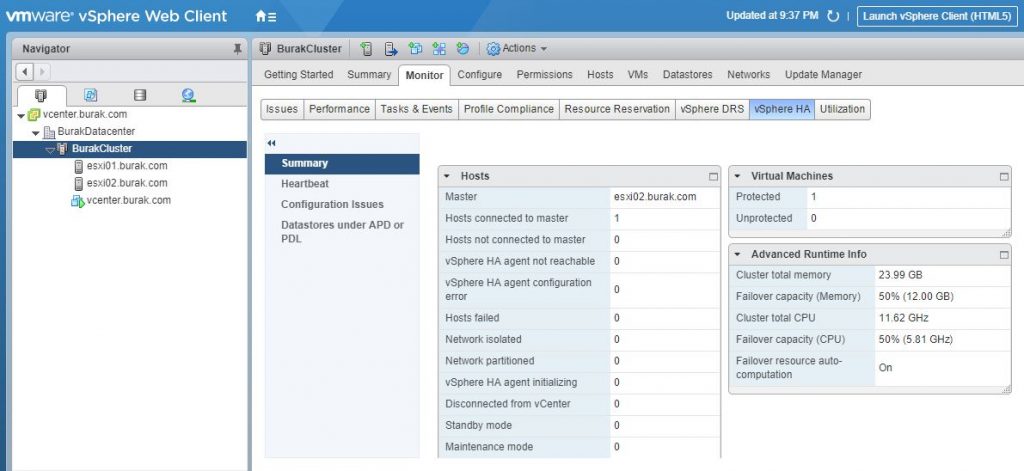Select Summary in the vSphere HA menu

[342, 164]
